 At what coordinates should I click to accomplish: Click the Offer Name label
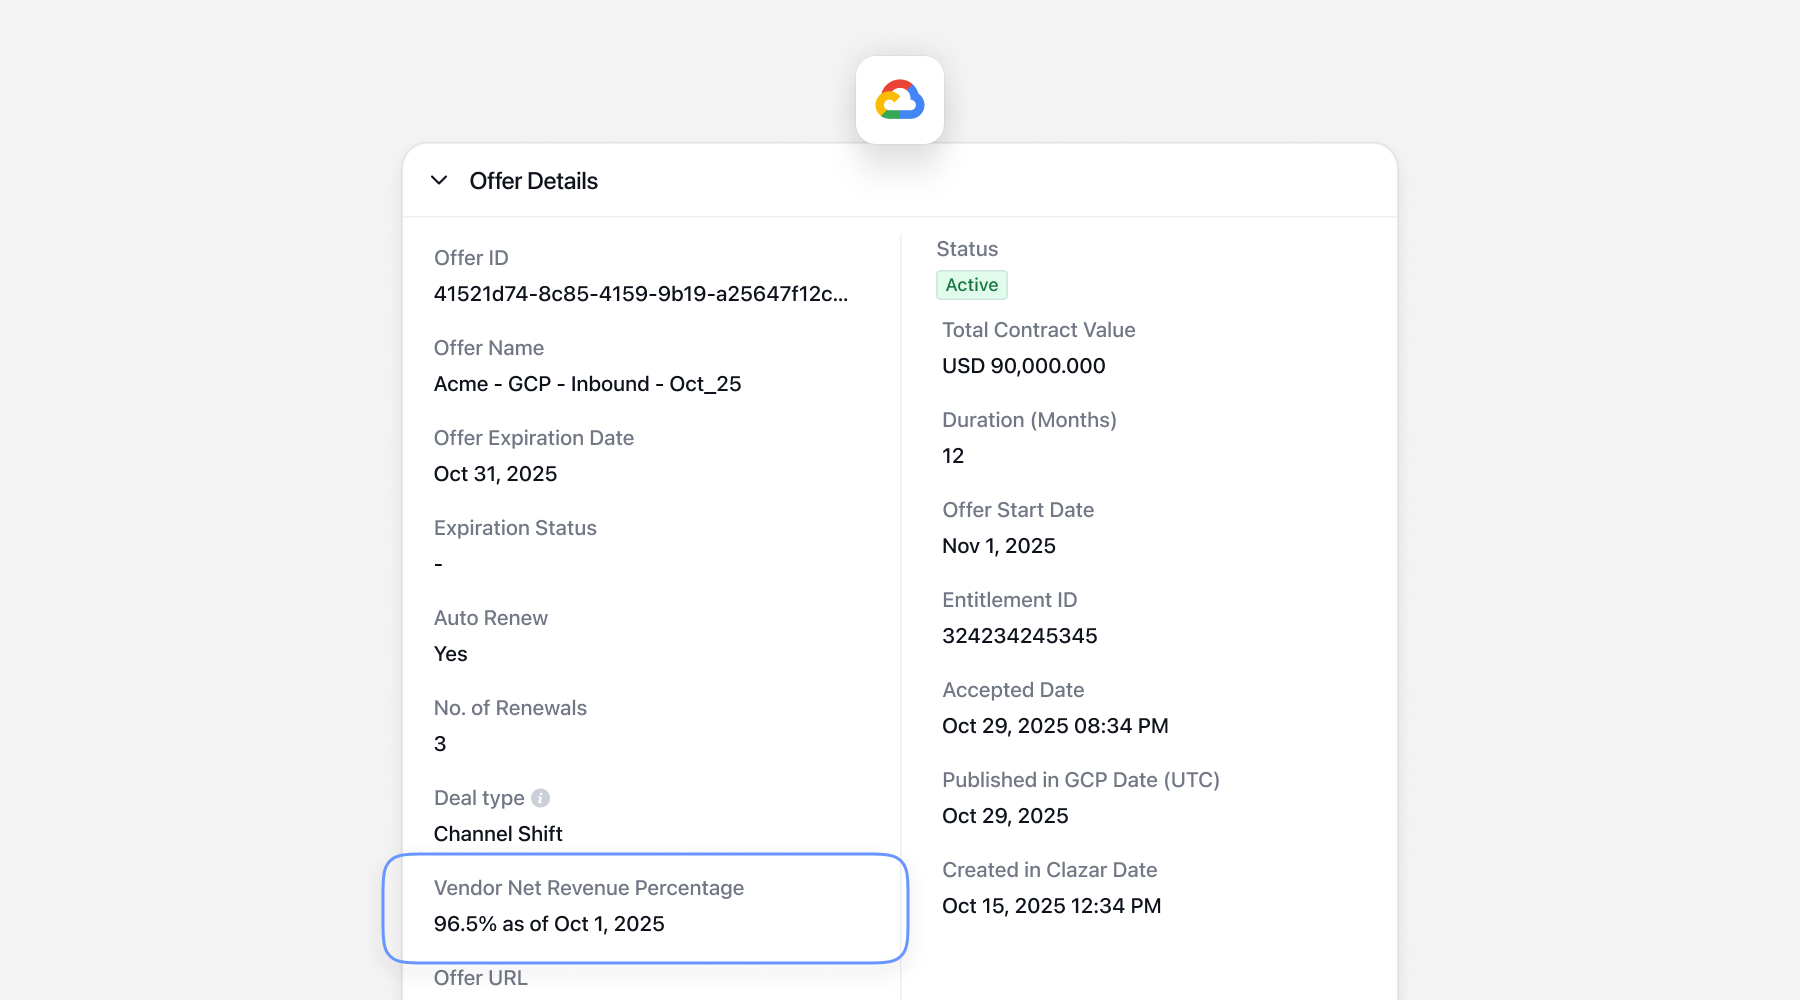pos(489,348)
